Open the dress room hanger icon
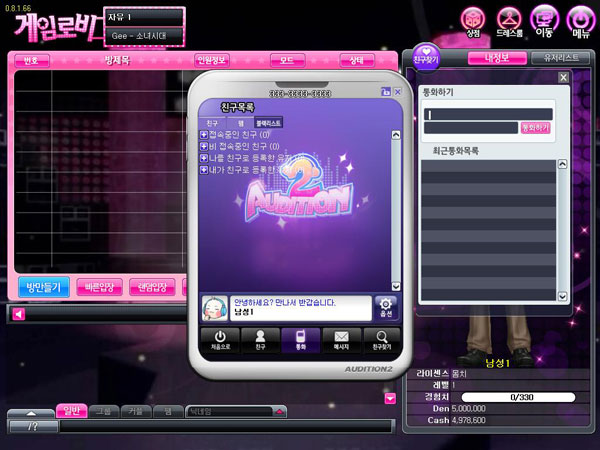Screen dimensions: 600x450 tap(509, 19)
